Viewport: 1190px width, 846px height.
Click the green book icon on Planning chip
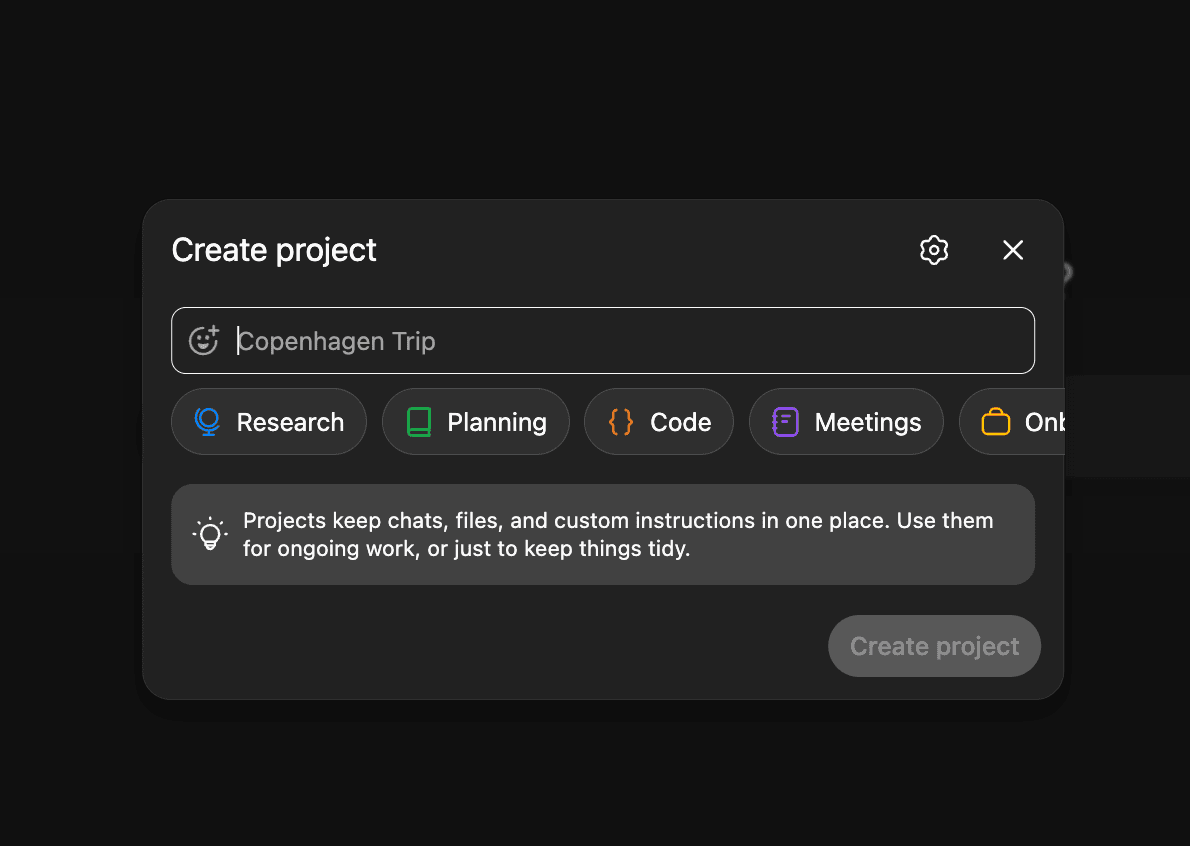417,421
